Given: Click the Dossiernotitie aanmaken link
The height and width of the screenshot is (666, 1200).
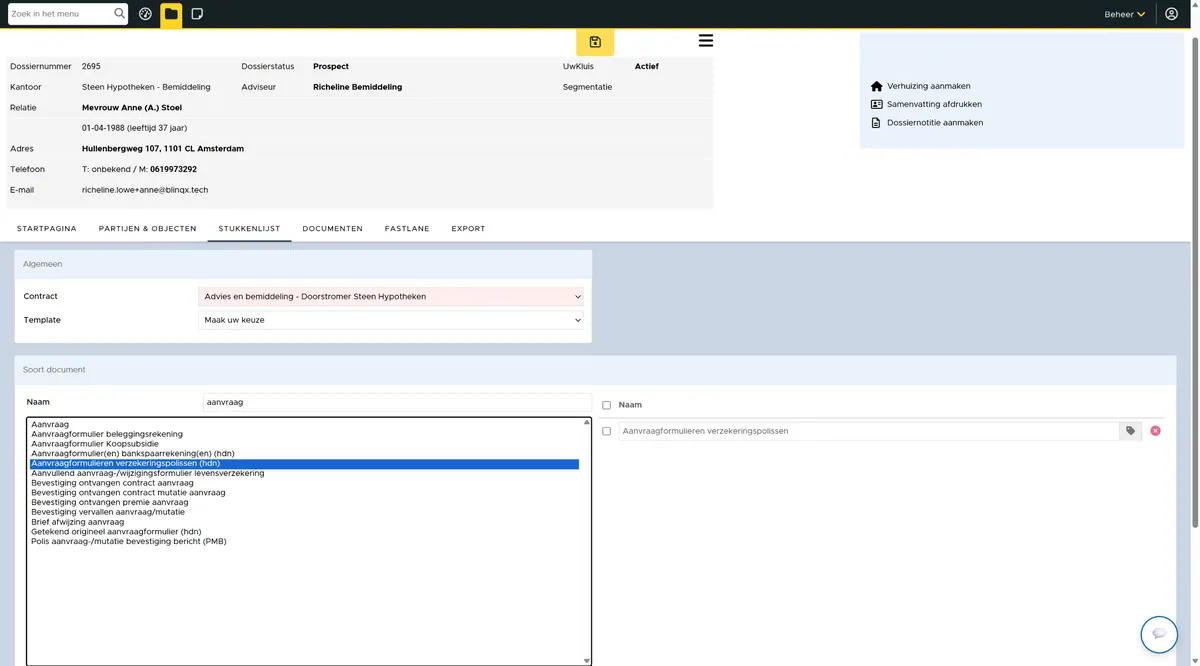Looking at the screenshot, I should [x=935, y=123].
